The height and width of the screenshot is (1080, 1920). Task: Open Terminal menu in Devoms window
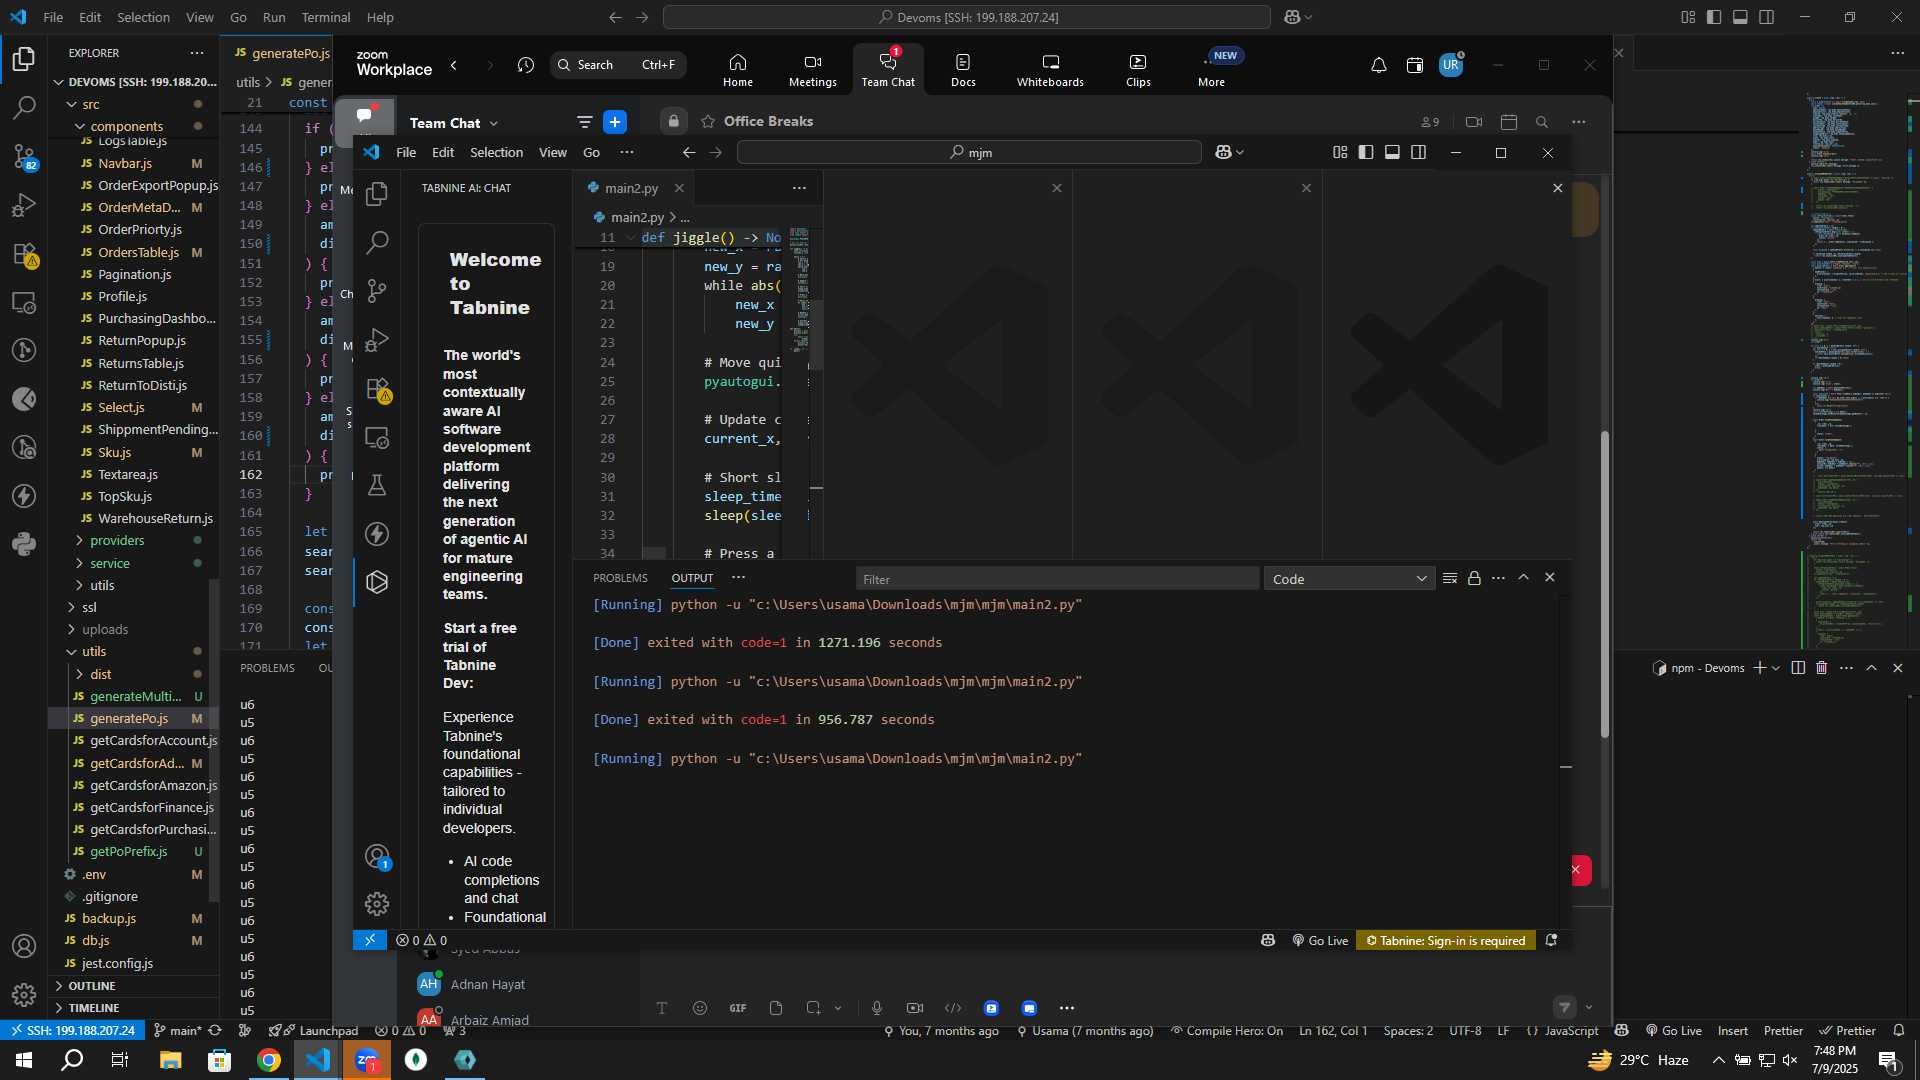[x=326, y=17]
